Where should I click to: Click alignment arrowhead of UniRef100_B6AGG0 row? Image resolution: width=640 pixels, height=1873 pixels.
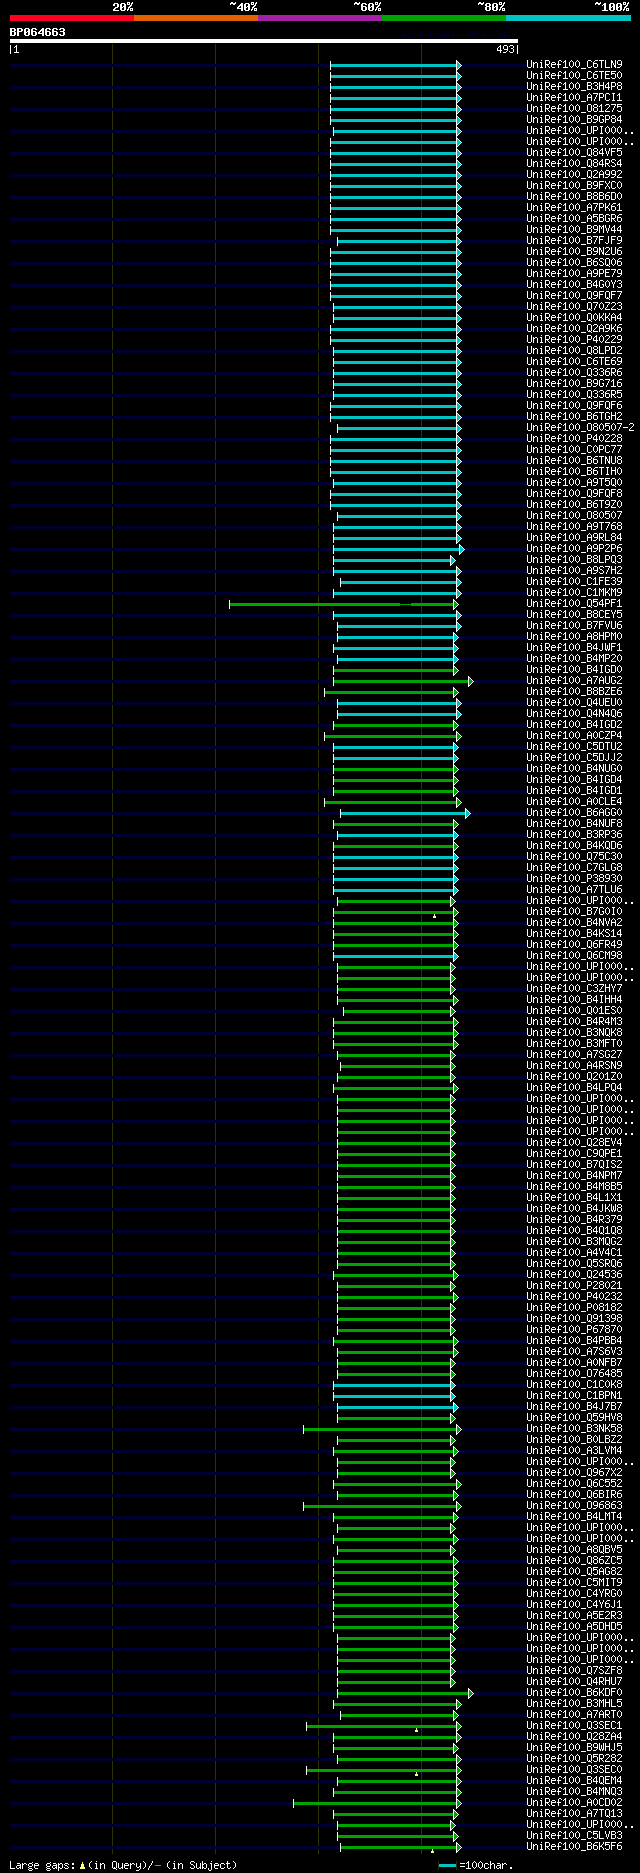pyautogui.click(x=467, y=813)
